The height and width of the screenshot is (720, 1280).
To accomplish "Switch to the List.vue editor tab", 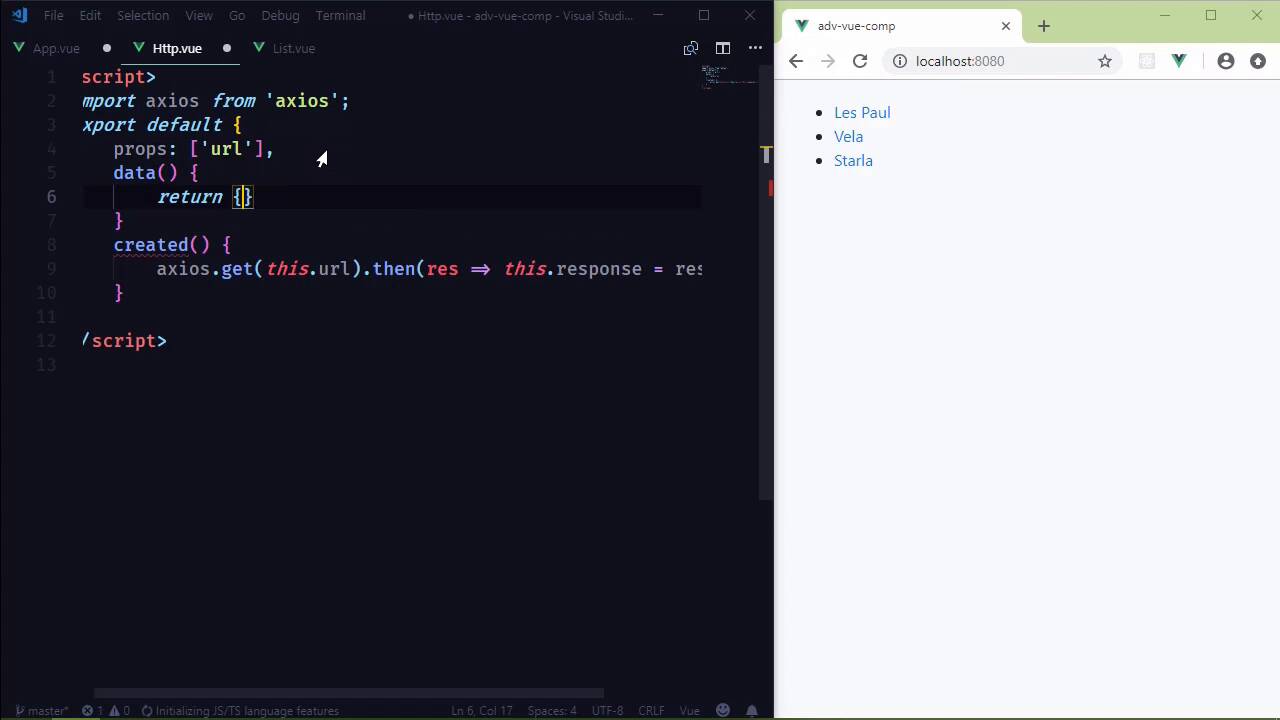I will click(294, 48).
